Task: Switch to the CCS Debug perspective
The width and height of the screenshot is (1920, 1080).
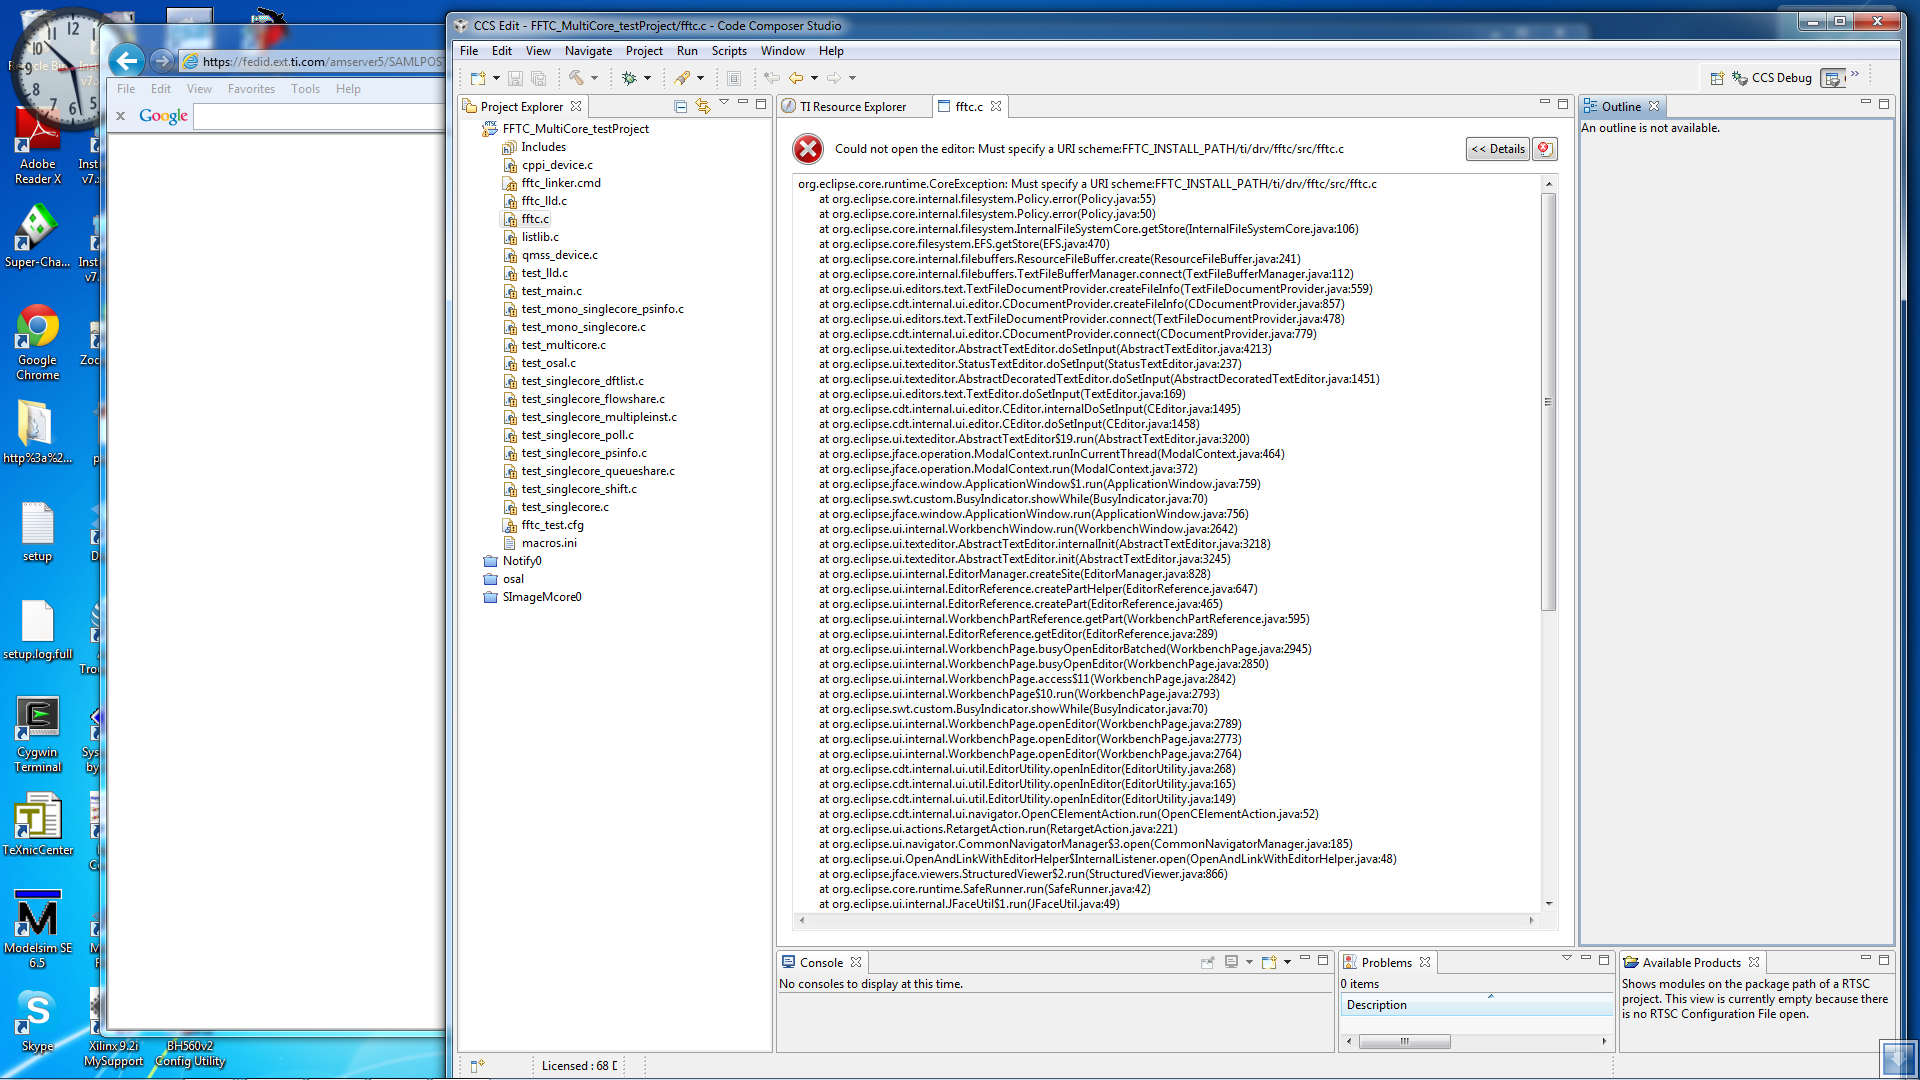Action: pyautogui.click(x=1771, y=78)
